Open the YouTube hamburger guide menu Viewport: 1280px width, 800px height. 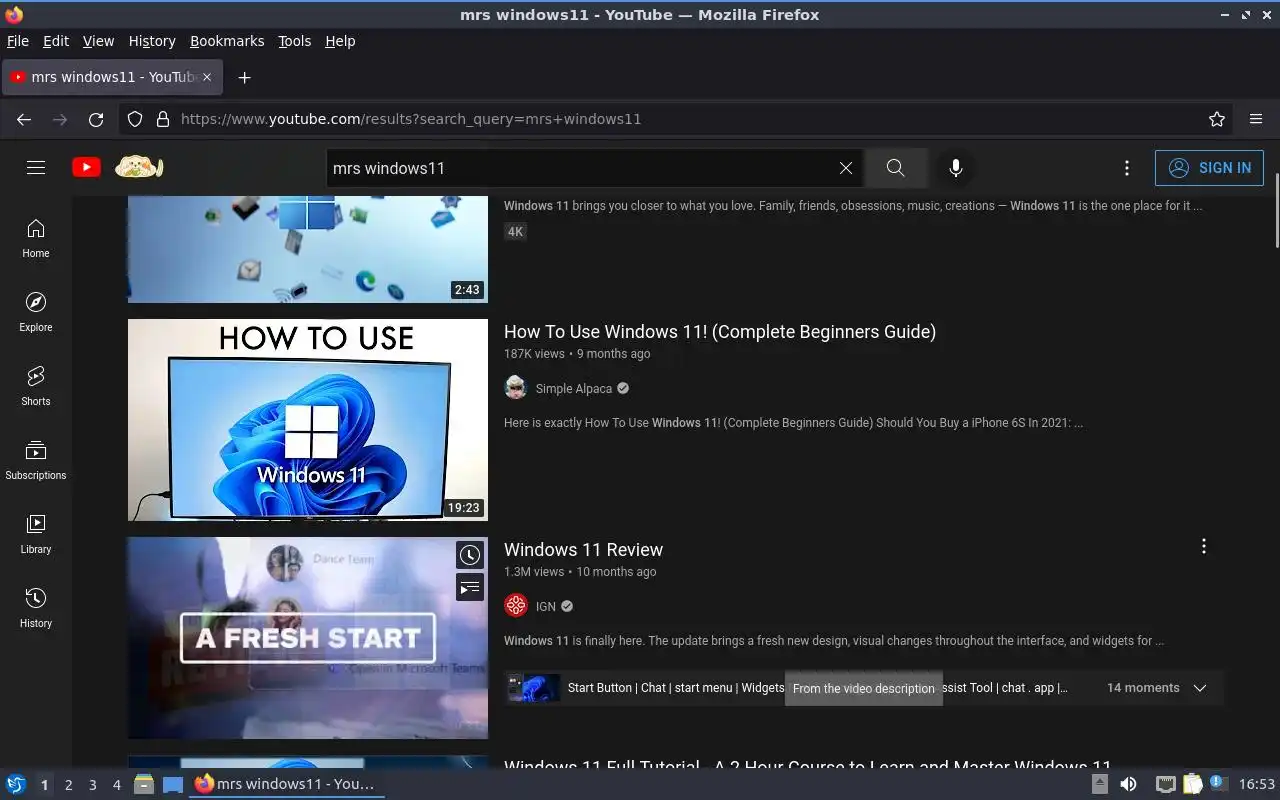click(x=36, y=168)
